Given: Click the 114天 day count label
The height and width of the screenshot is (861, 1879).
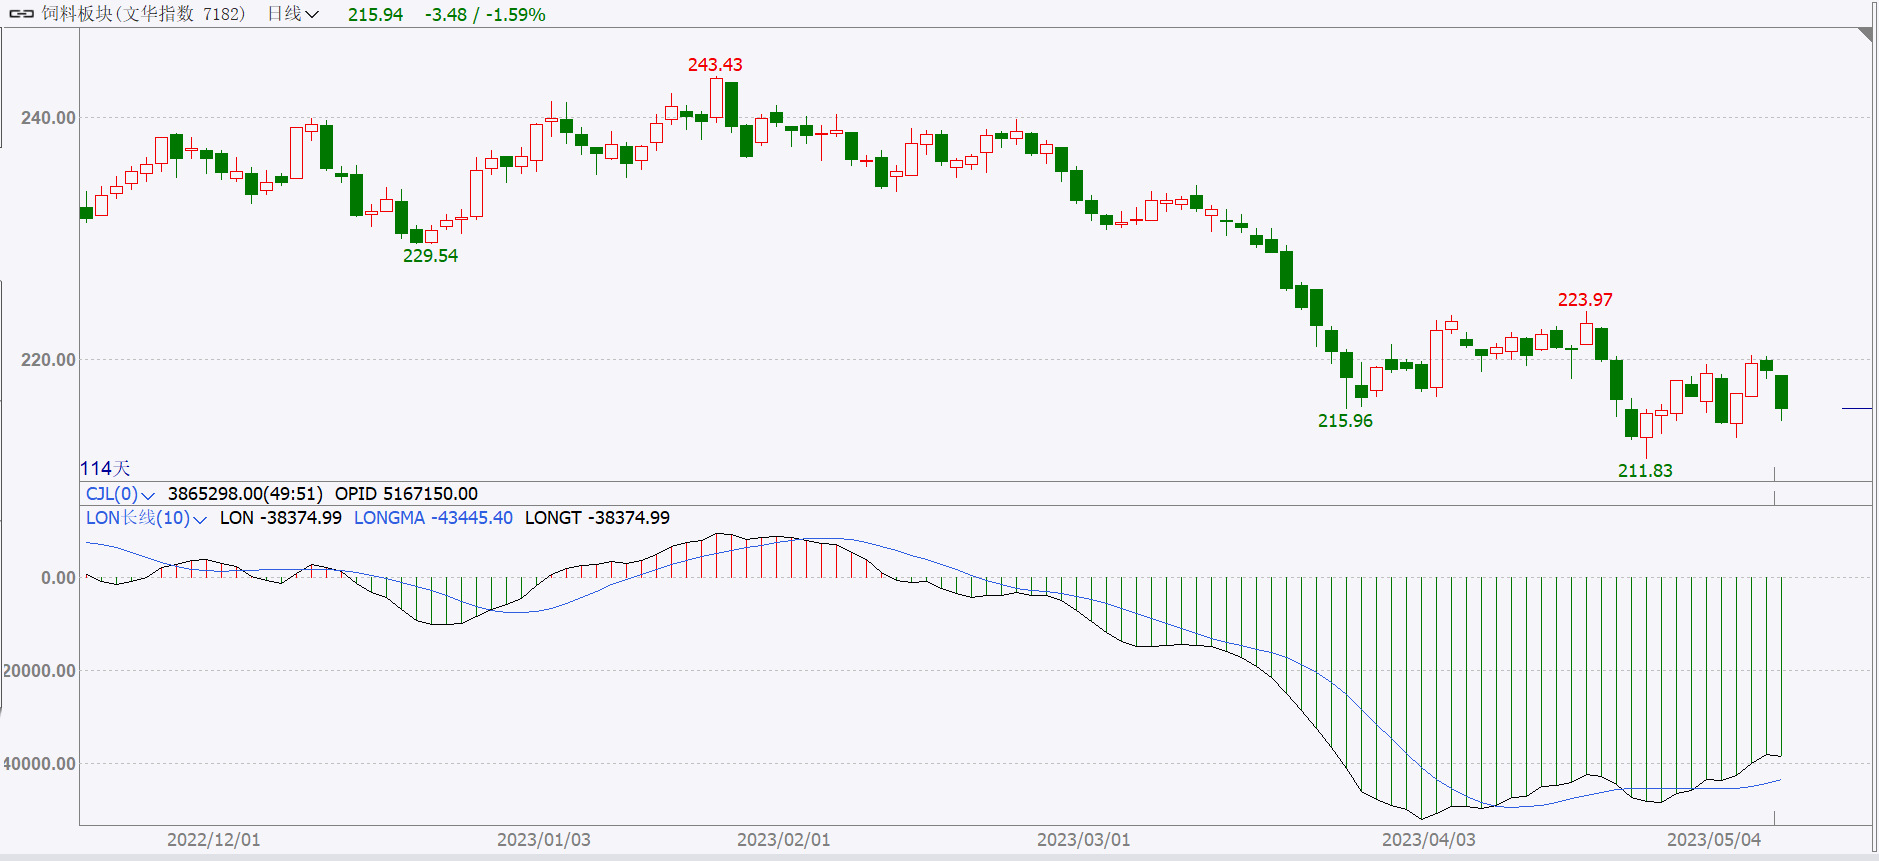Looking at the screenshot, I should [x=105, y=468].
